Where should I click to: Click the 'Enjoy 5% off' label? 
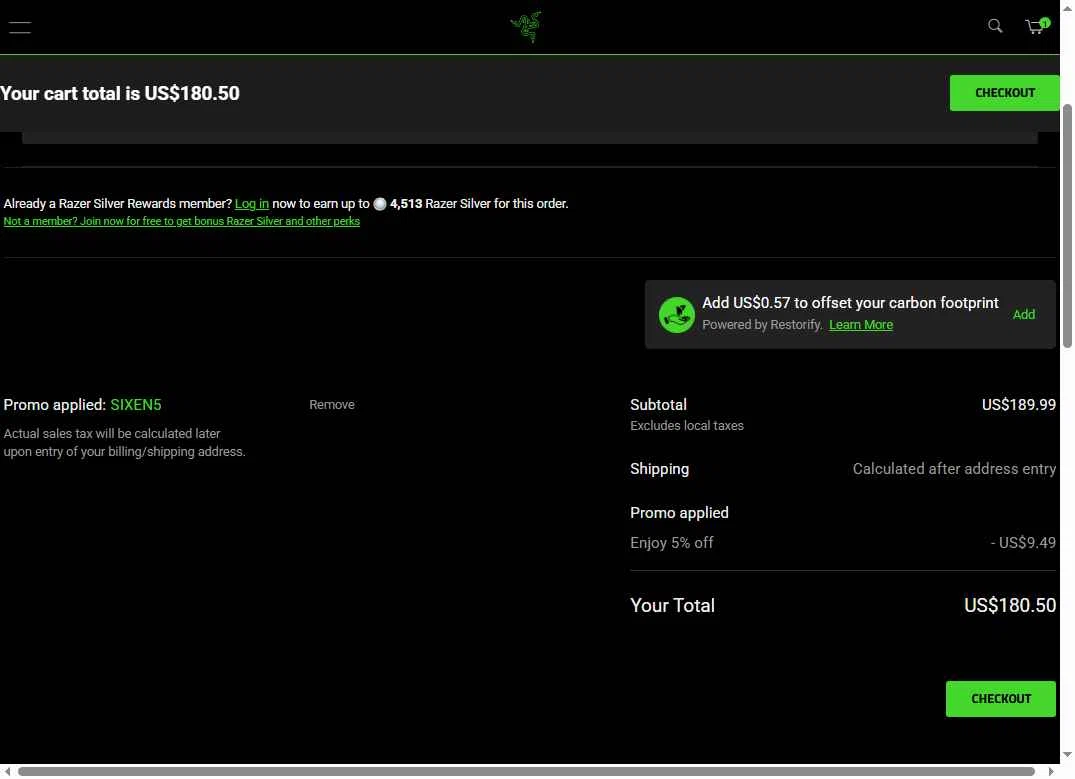(x=671, y=542)
